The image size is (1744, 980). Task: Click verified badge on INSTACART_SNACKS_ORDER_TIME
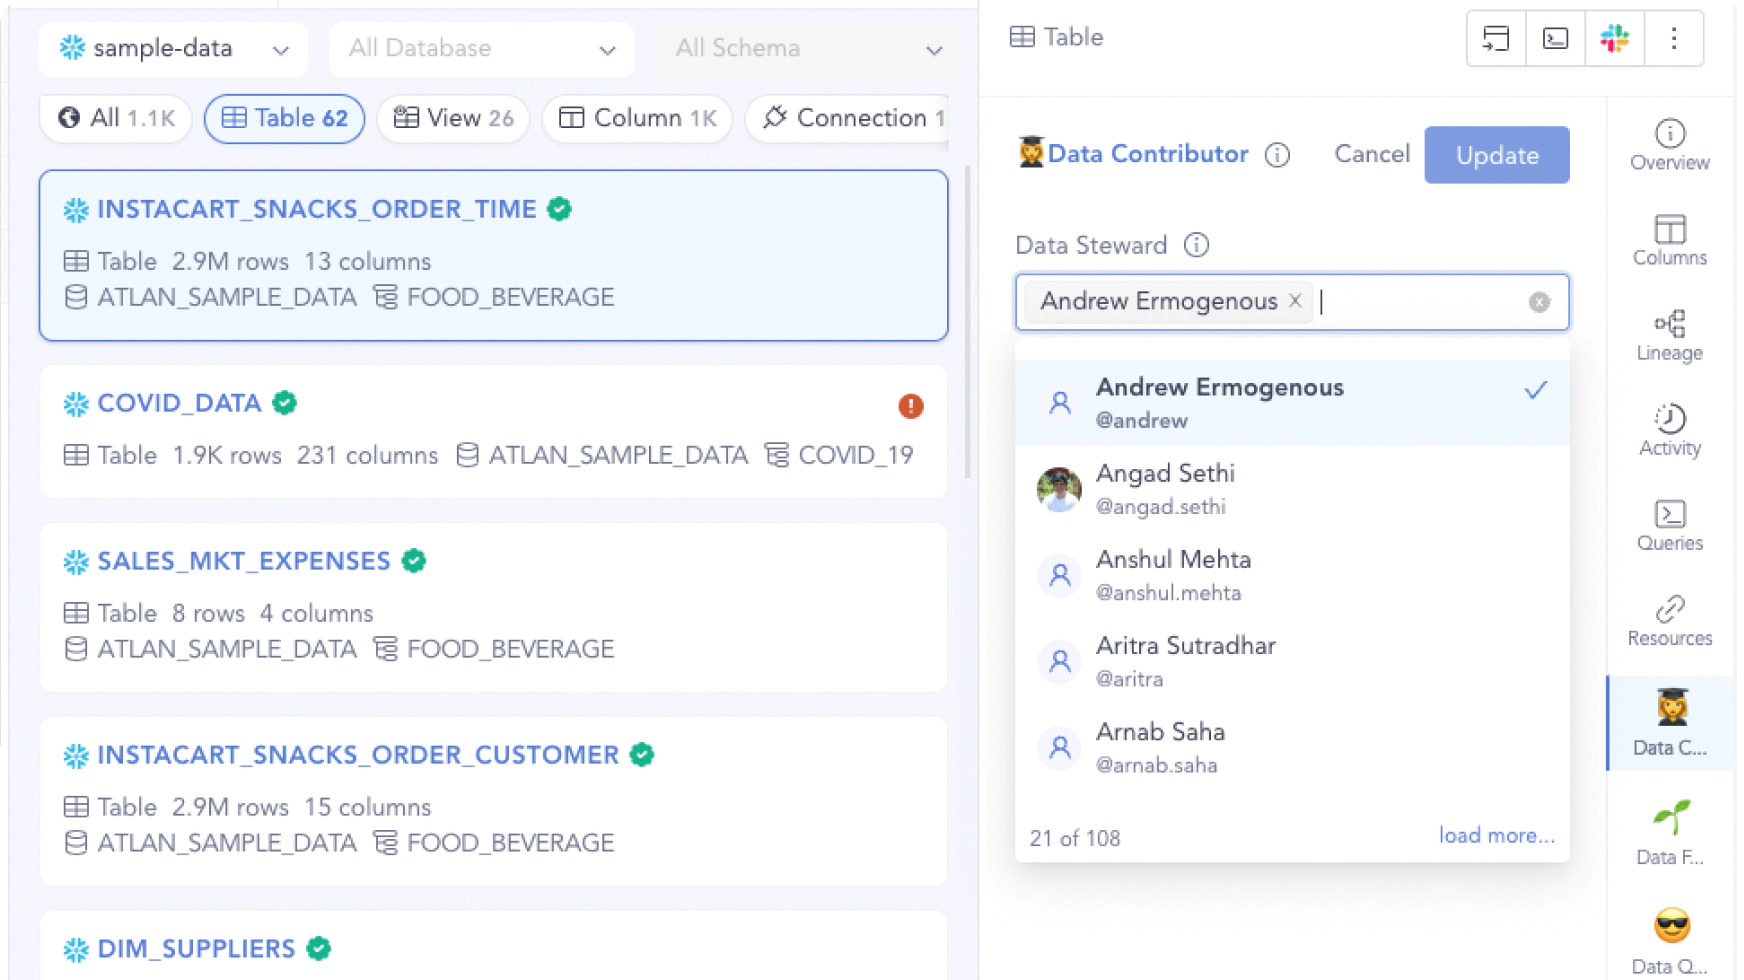click(560, 209)
